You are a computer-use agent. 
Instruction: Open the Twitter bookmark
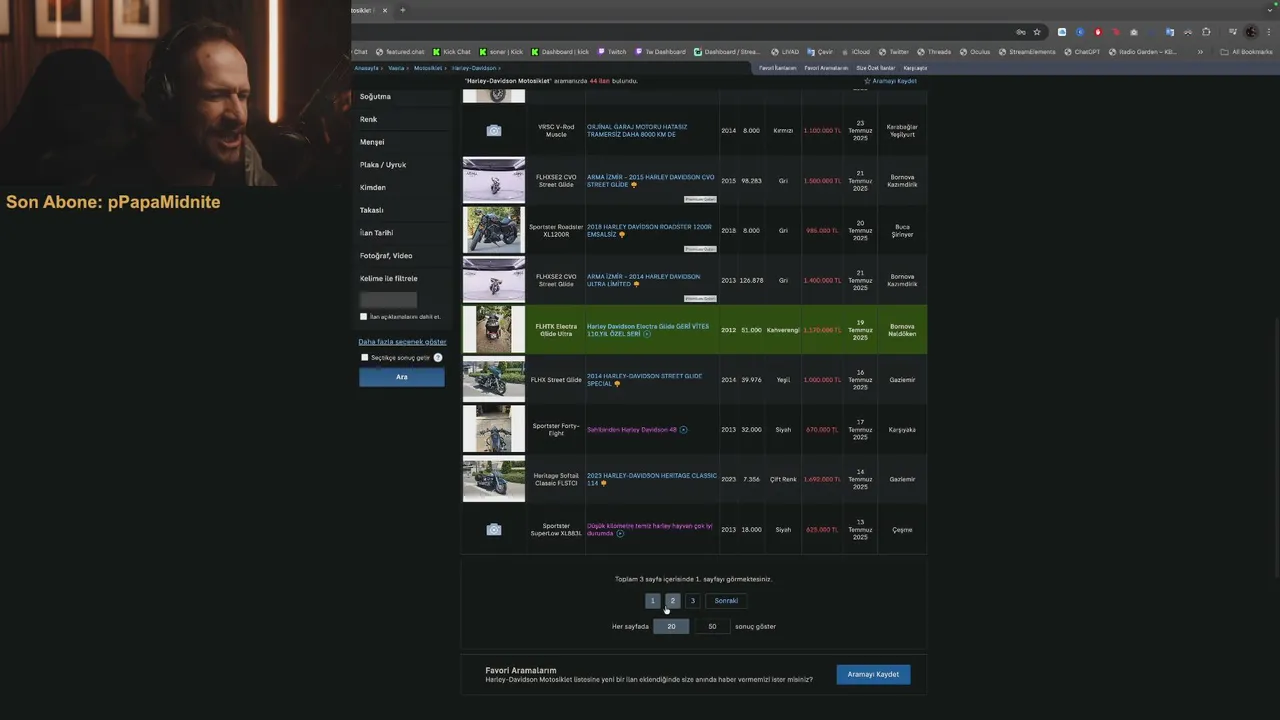(x=894, y=52)
